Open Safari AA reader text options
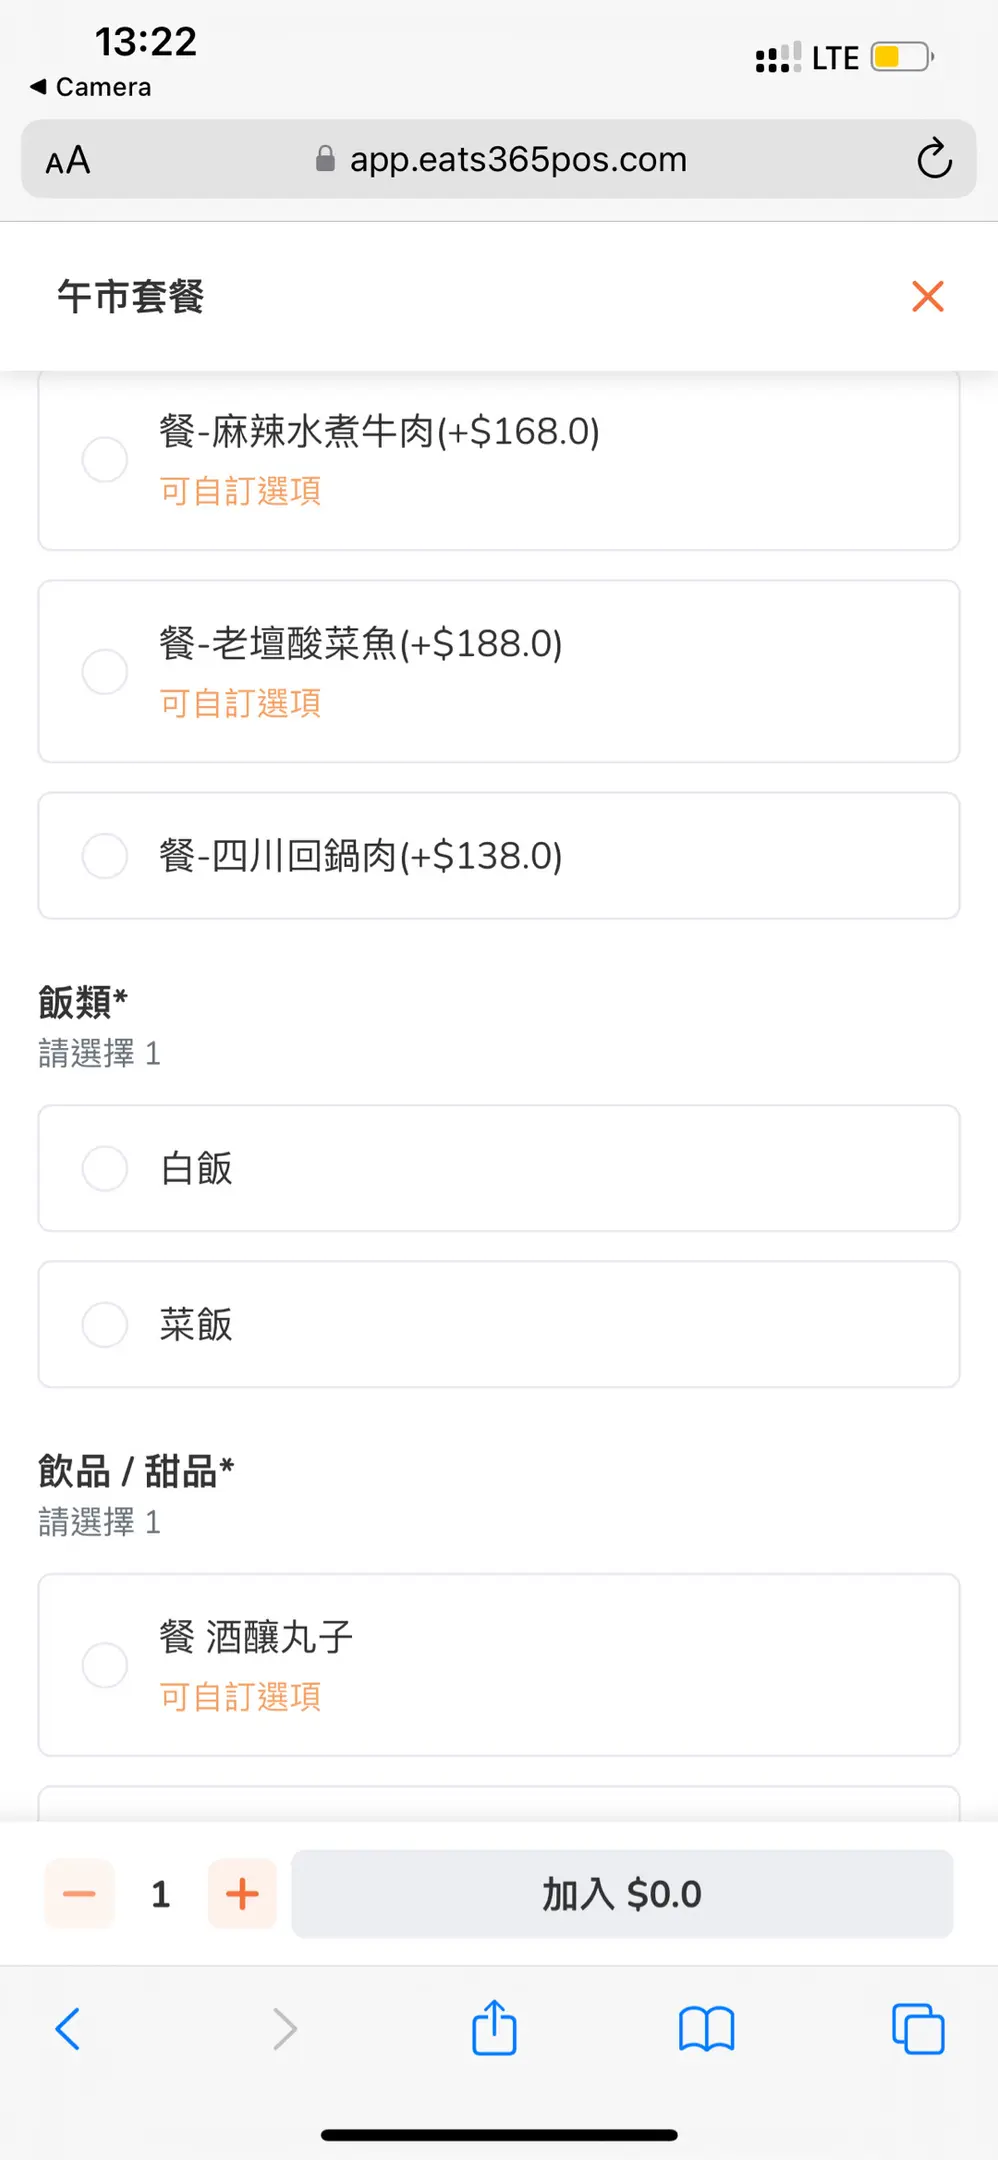Viewport: 998px width, 2160px height. pyautogui.click(x=68, y=160)
